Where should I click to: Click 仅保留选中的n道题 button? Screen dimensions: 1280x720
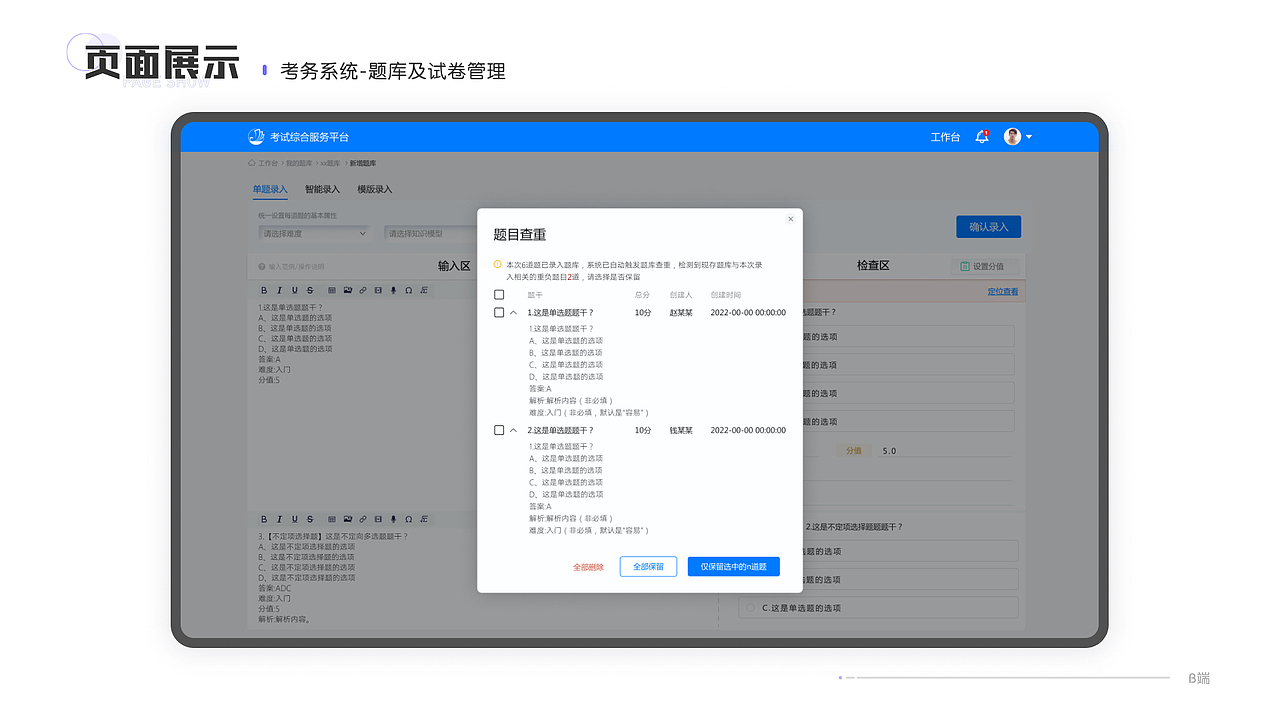coord(734,567)
